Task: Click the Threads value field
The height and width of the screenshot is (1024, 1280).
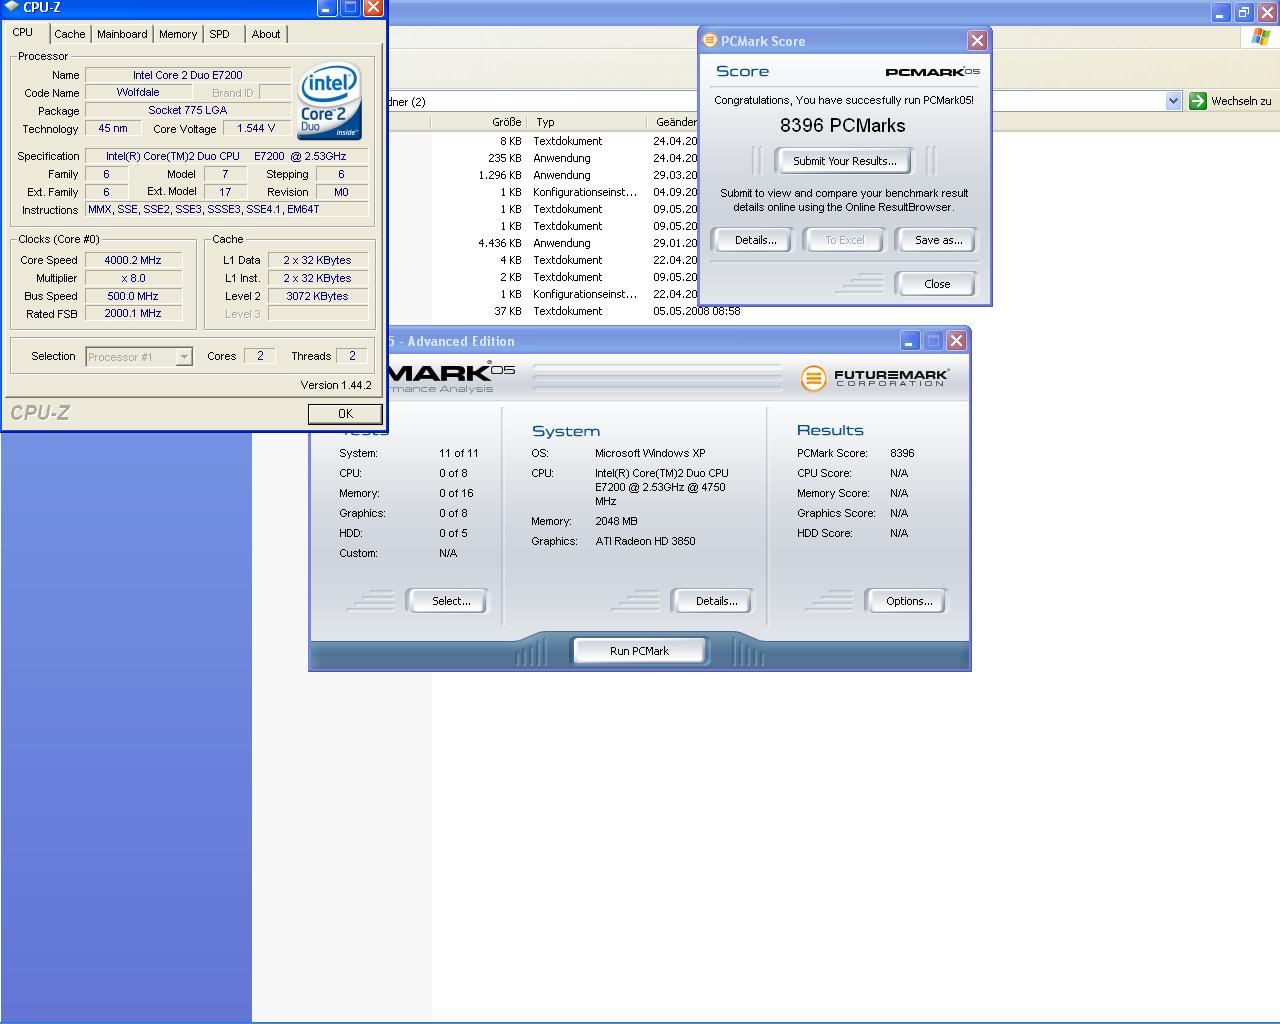Action: coord(352,356)
